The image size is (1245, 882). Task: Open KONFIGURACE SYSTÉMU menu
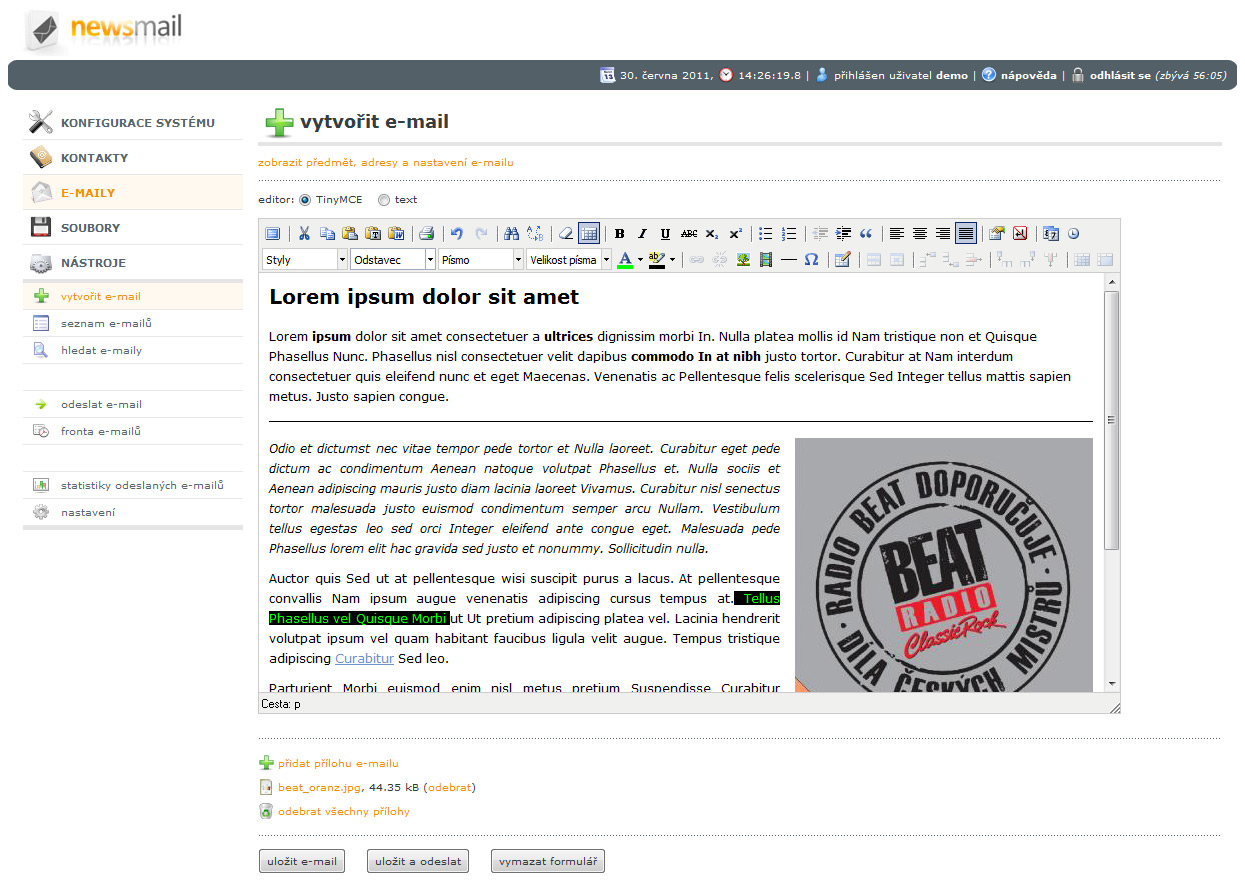click(133, 123)
